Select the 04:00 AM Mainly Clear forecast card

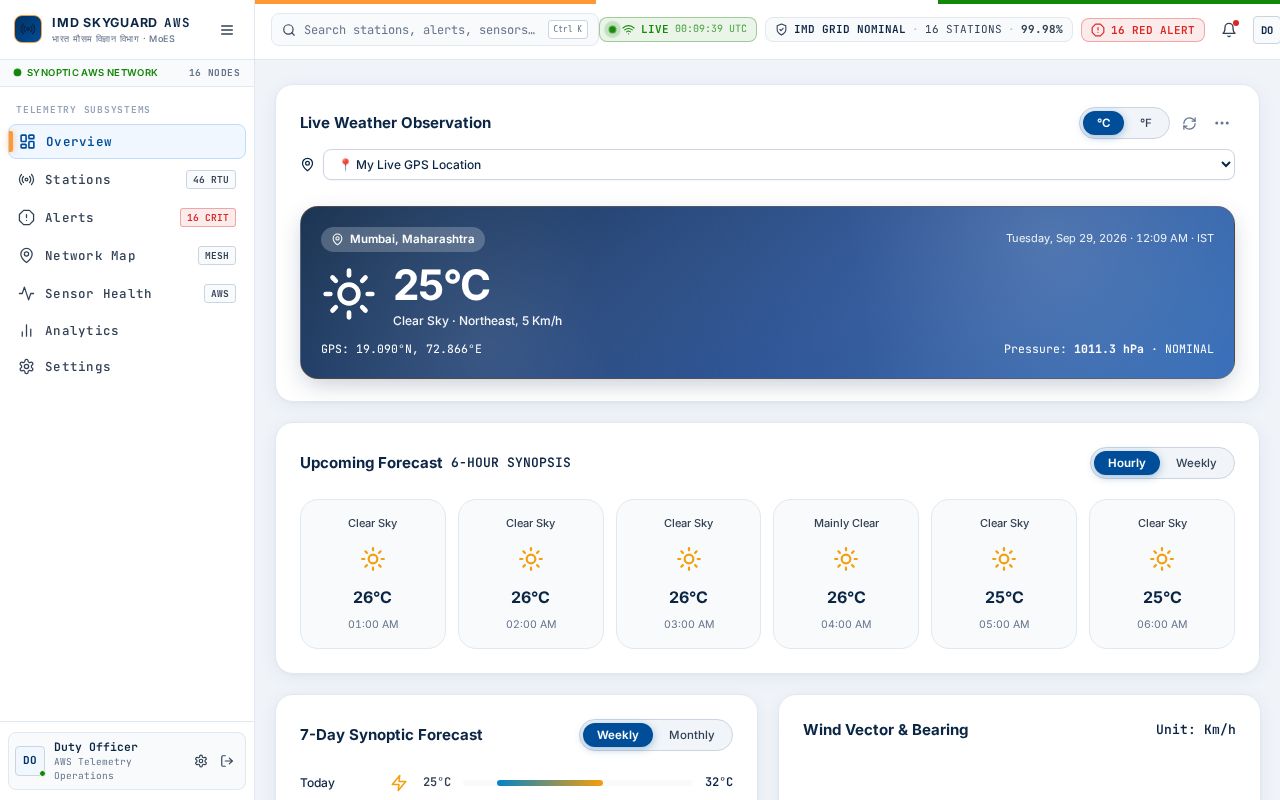point(846,574)
